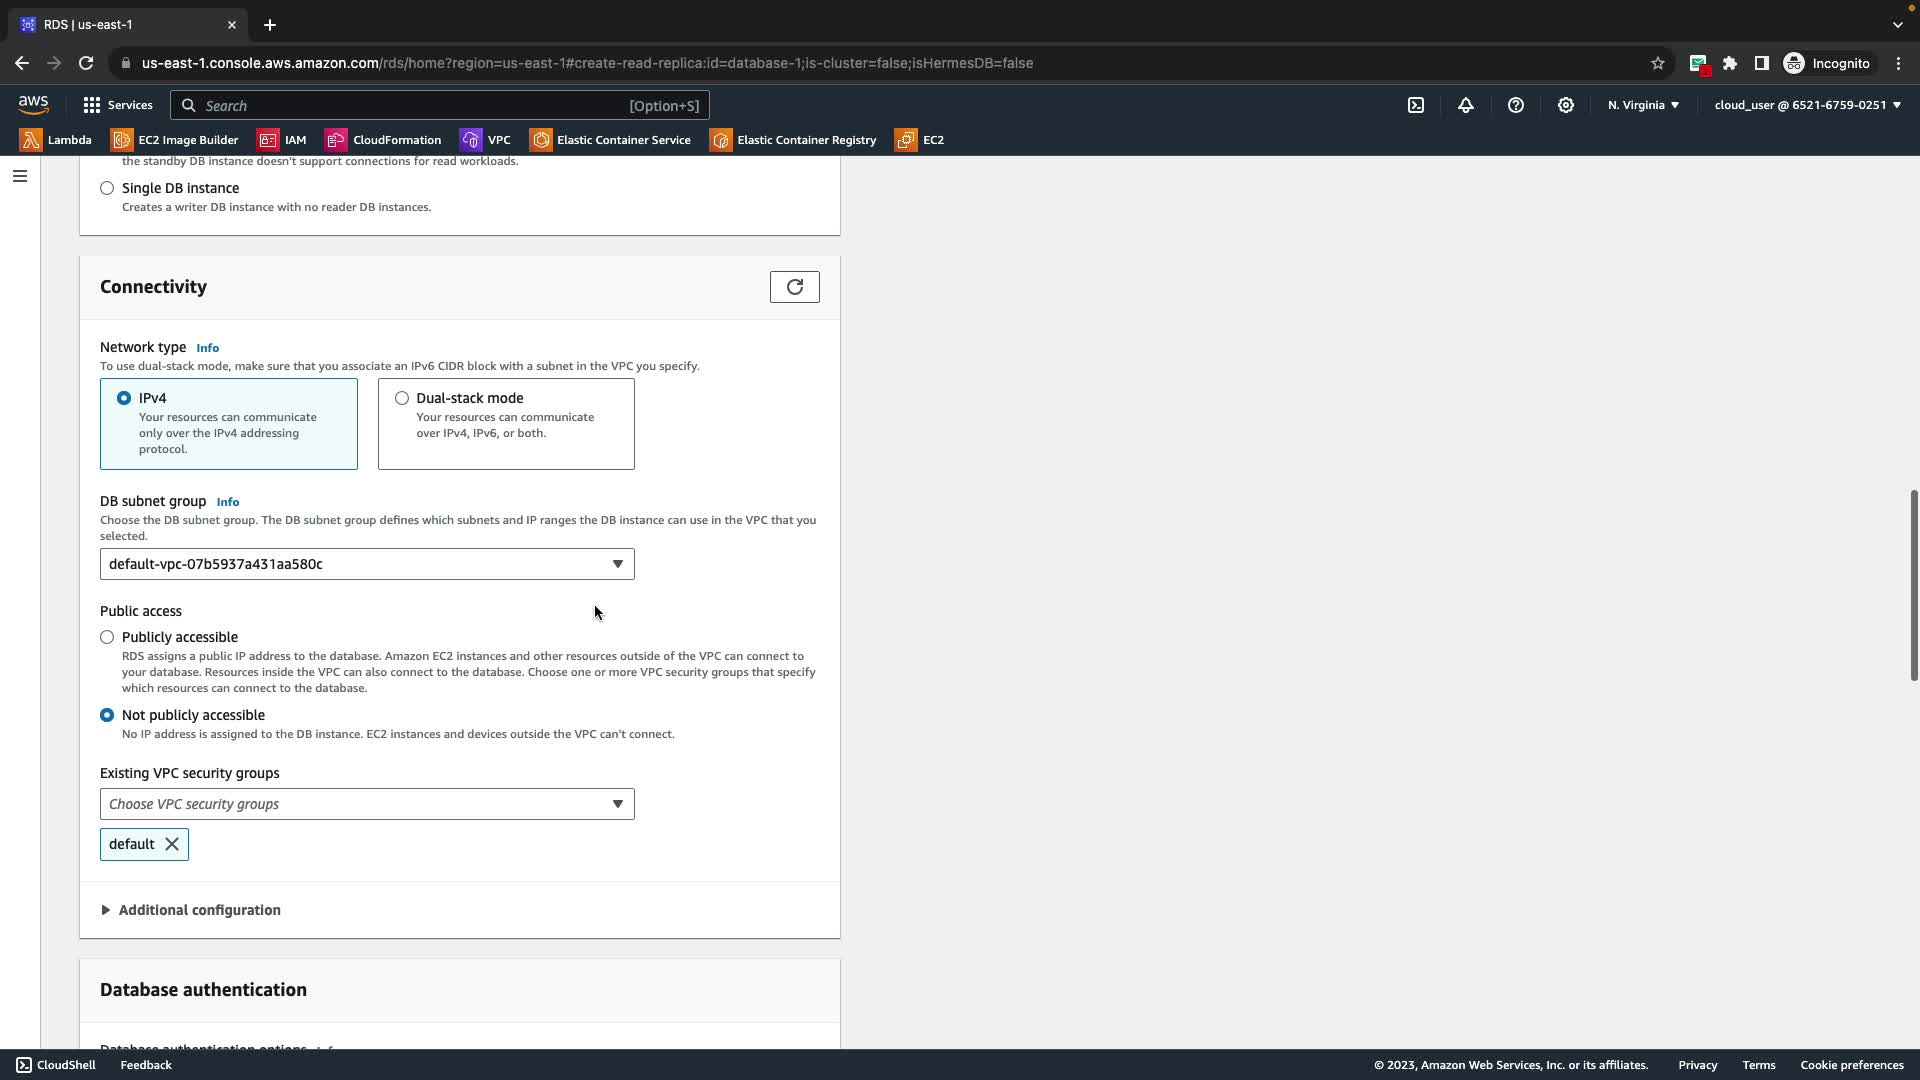Open the Feedback link in footer
Image resolution: width=1920 pixels, height=1080 pixels.
click(x=146, y=1065)
